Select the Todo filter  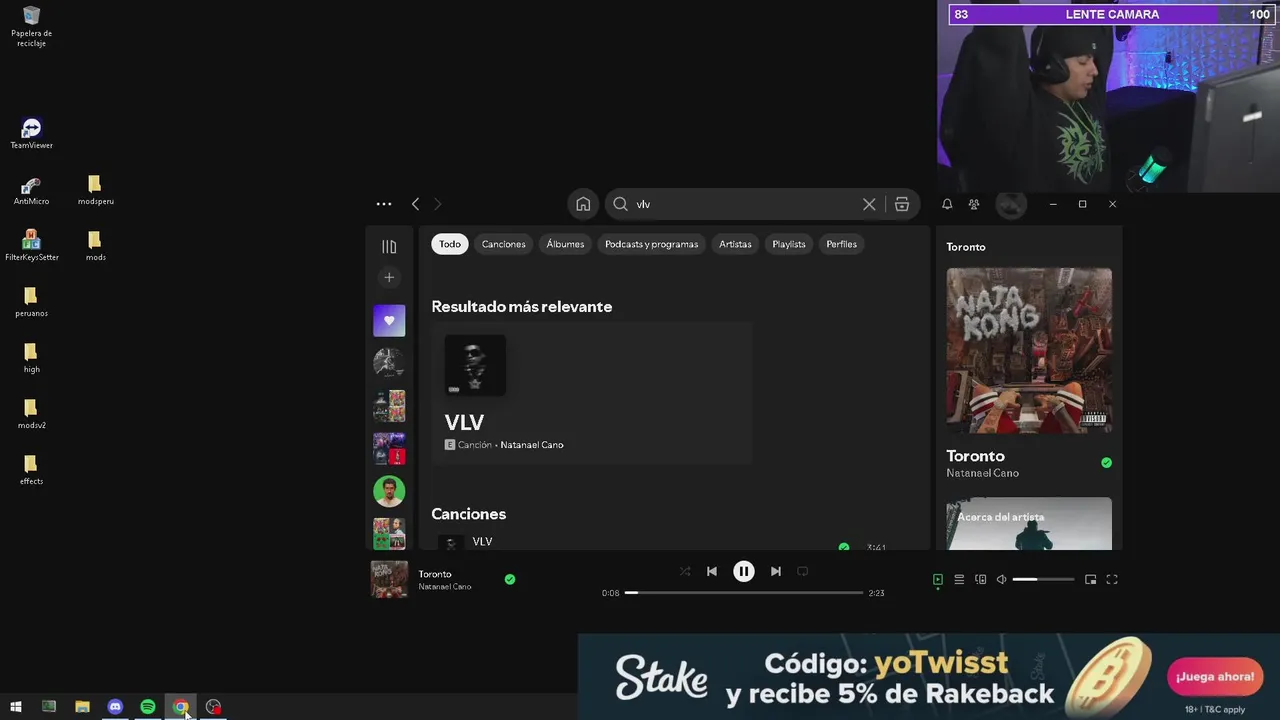tap(450, 244)
